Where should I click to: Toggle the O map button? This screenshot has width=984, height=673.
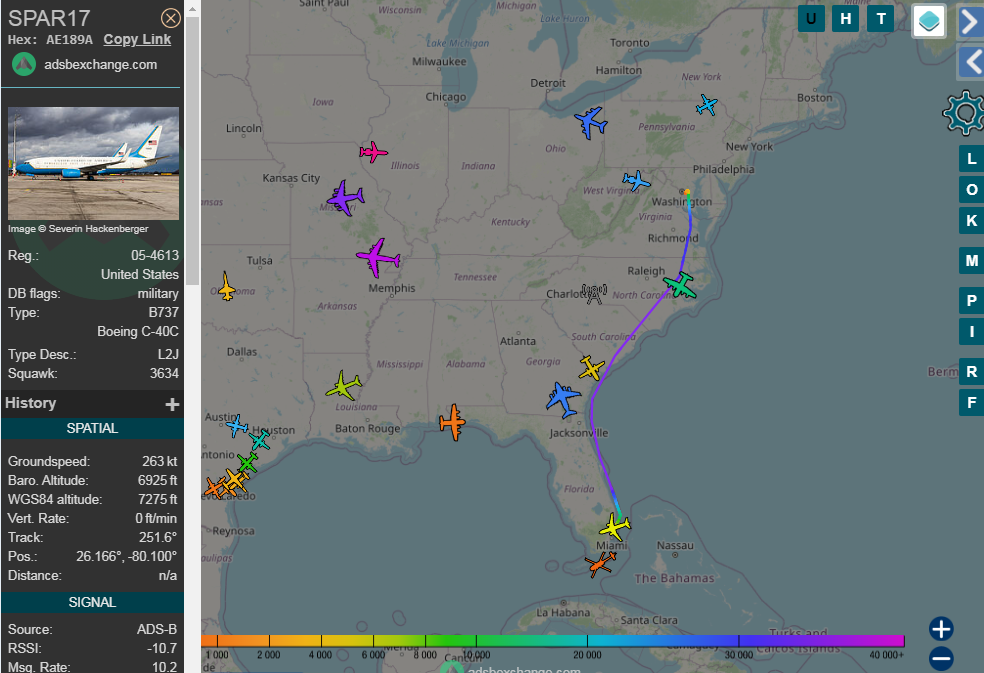[971, 190]
